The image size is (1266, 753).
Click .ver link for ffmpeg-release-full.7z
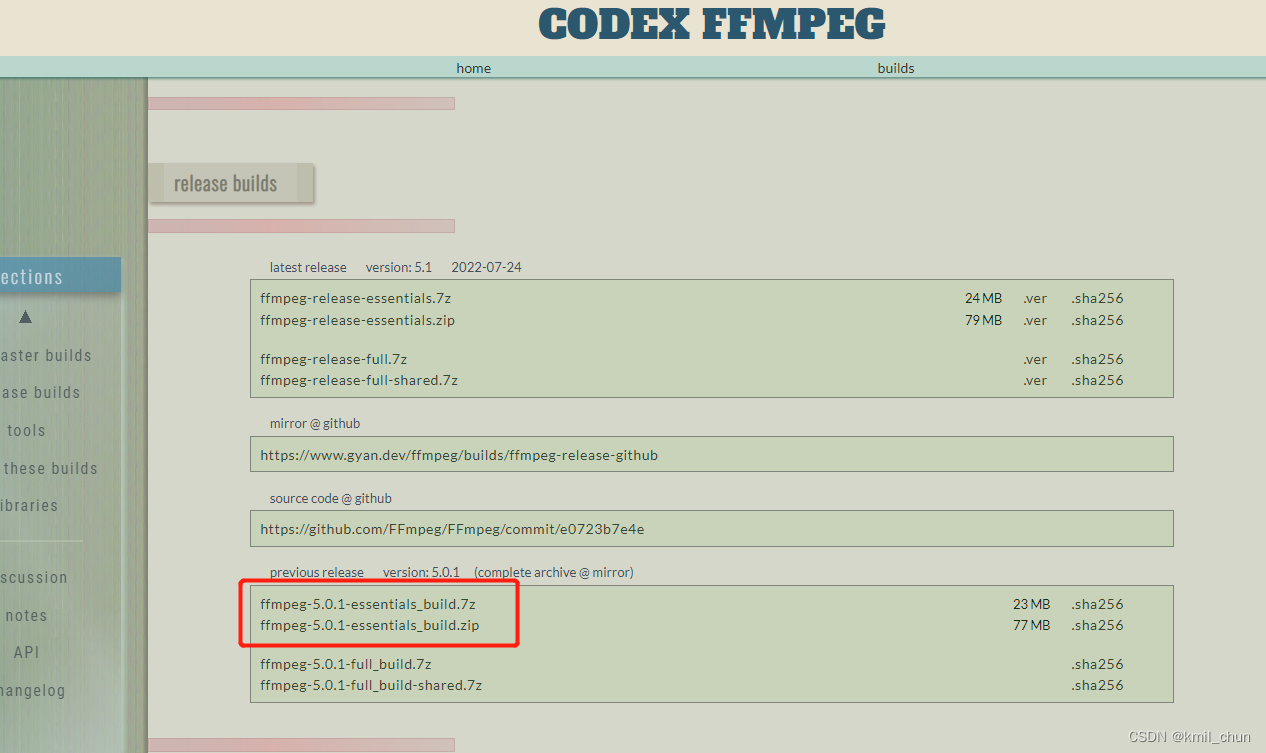pos(1035,359)
